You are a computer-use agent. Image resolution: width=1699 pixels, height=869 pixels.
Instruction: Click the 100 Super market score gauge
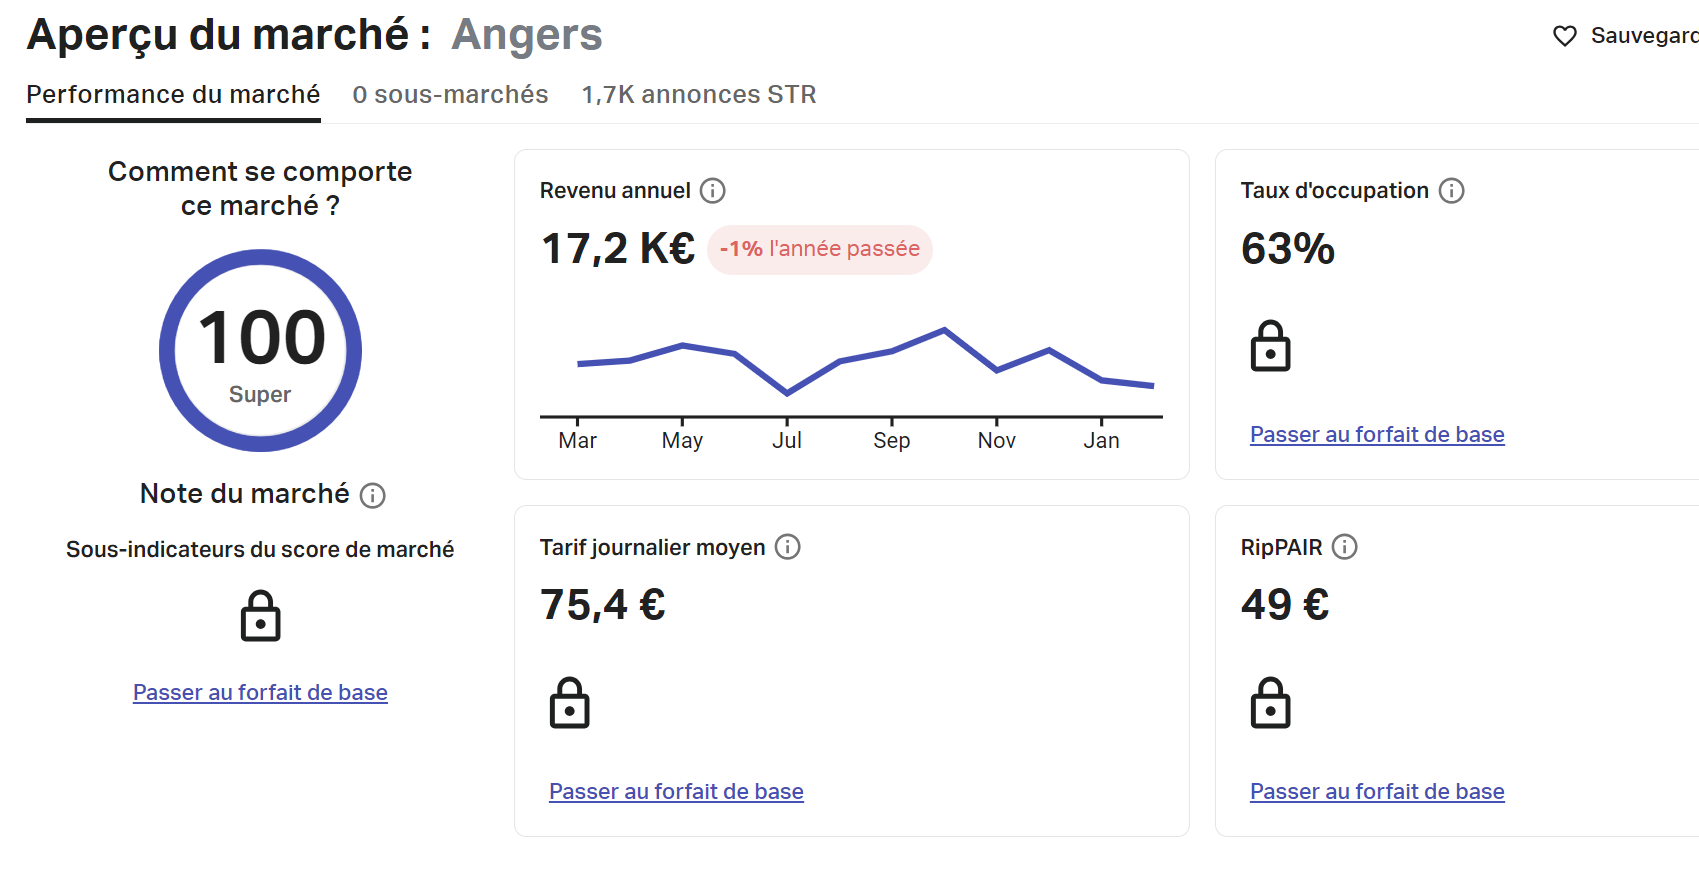point(261,350)
